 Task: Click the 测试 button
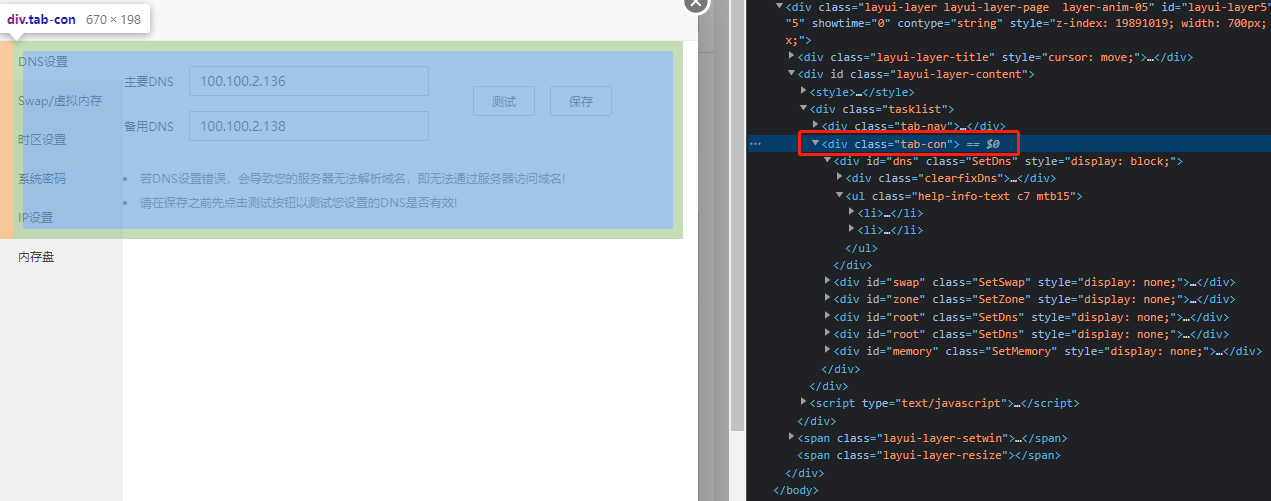click(504, 101)
